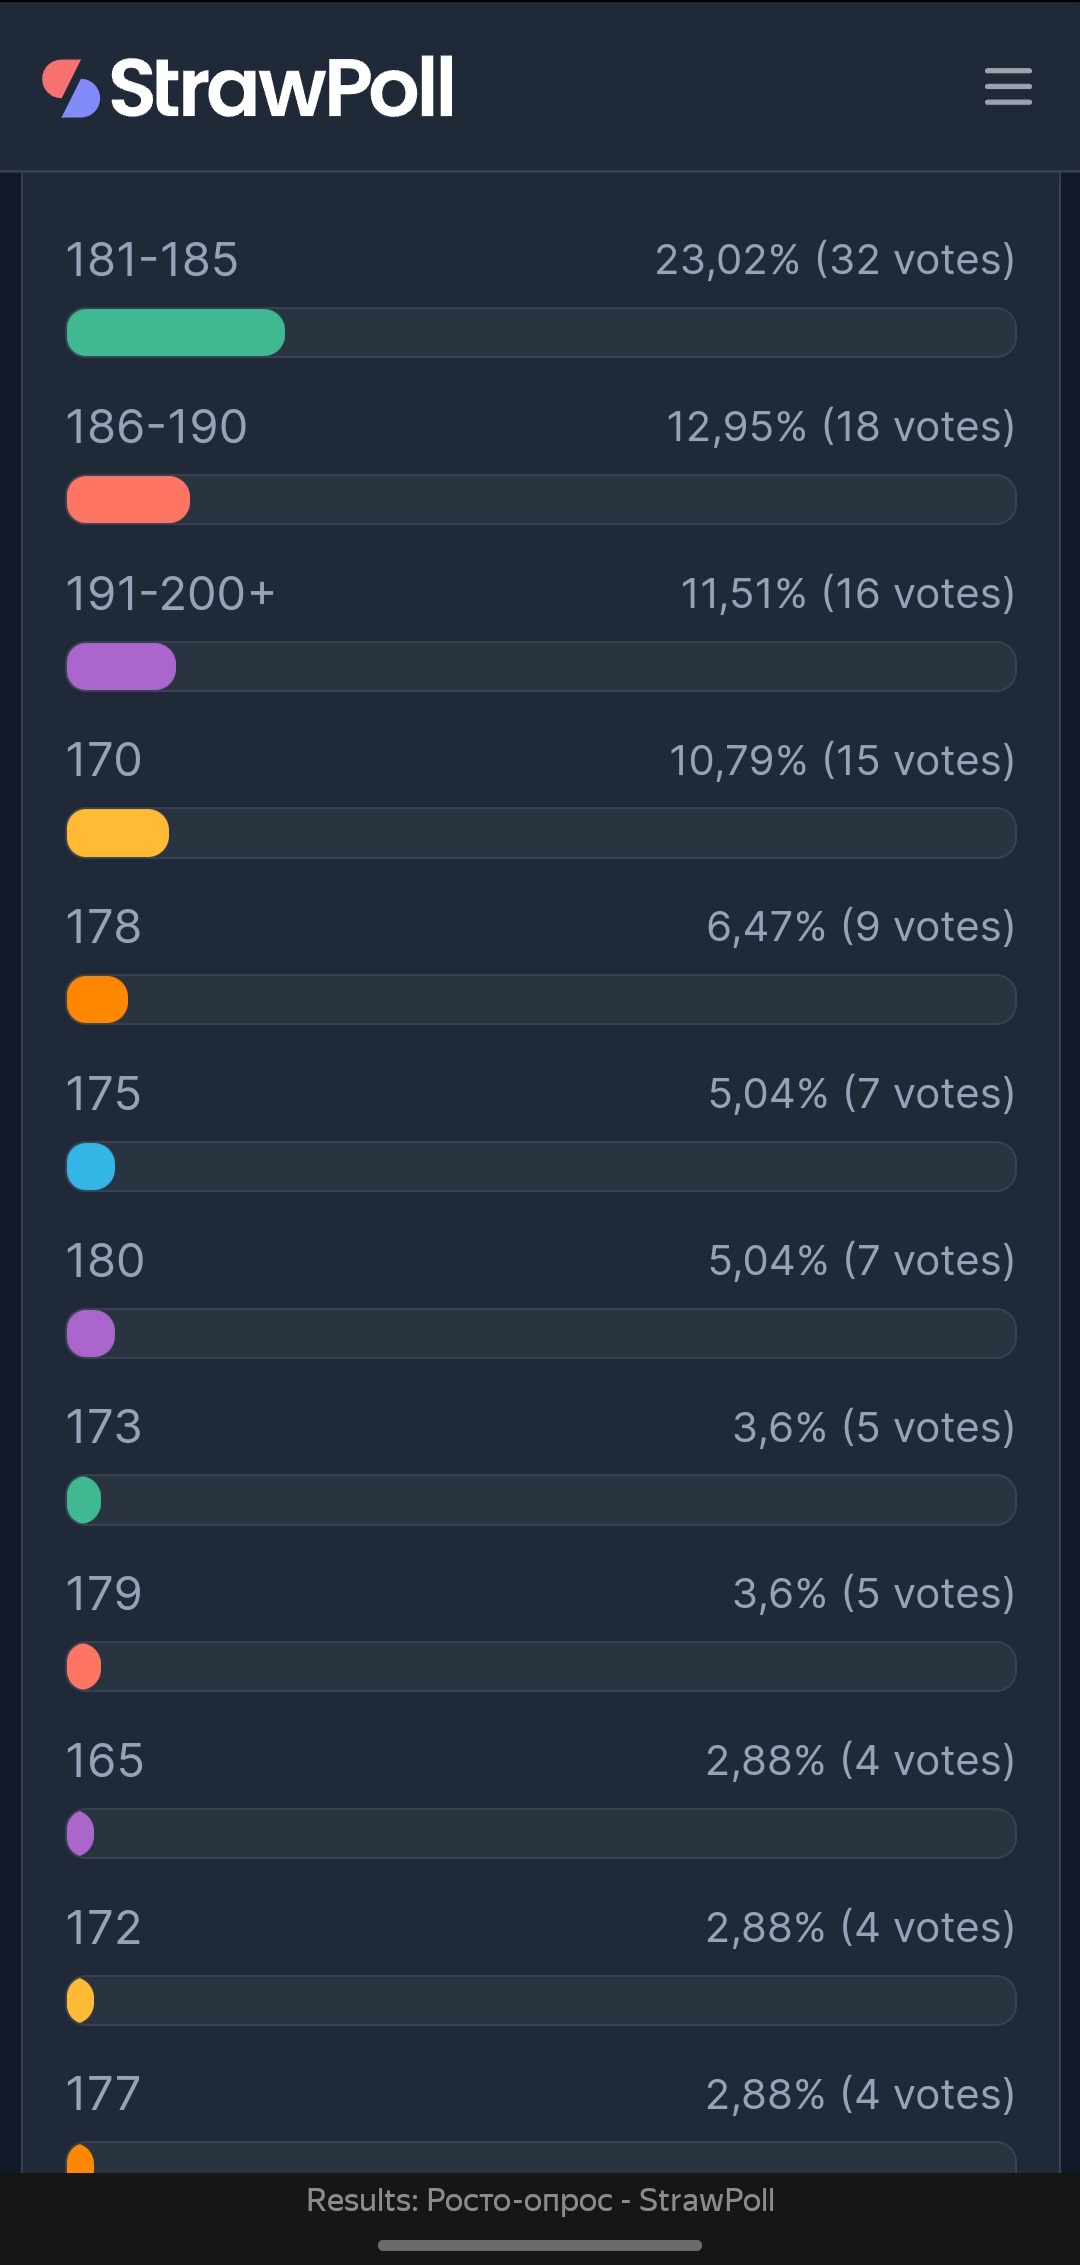Click the 173 option label
Screen dimensions: 1080x2265
point(104,1427)
